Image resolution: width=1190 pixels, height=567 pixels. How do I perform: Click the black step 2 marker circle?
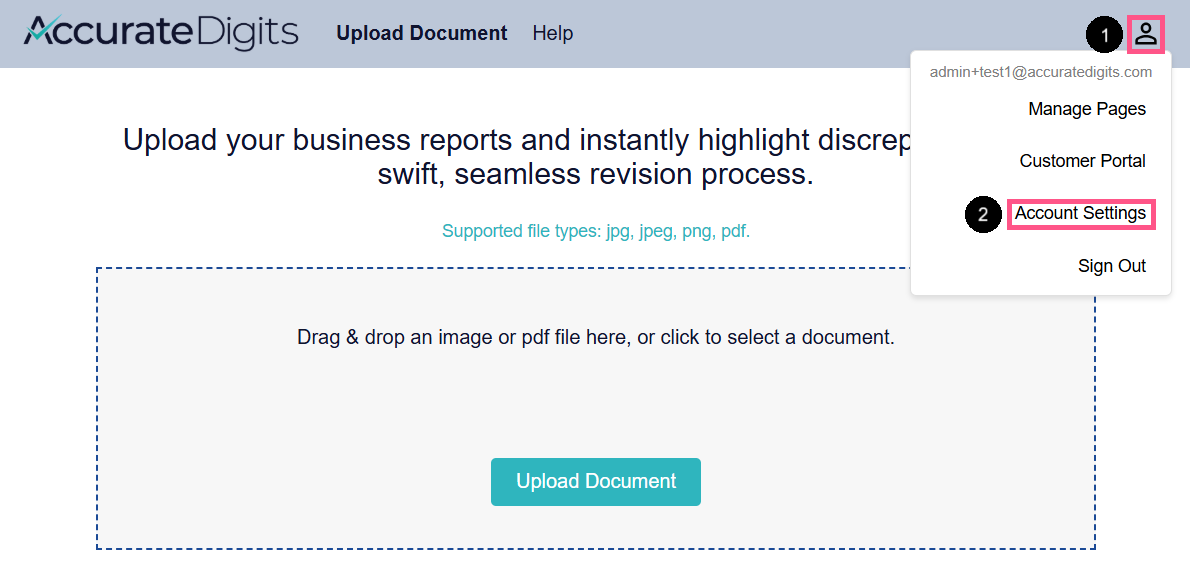[x=983, y=215]
